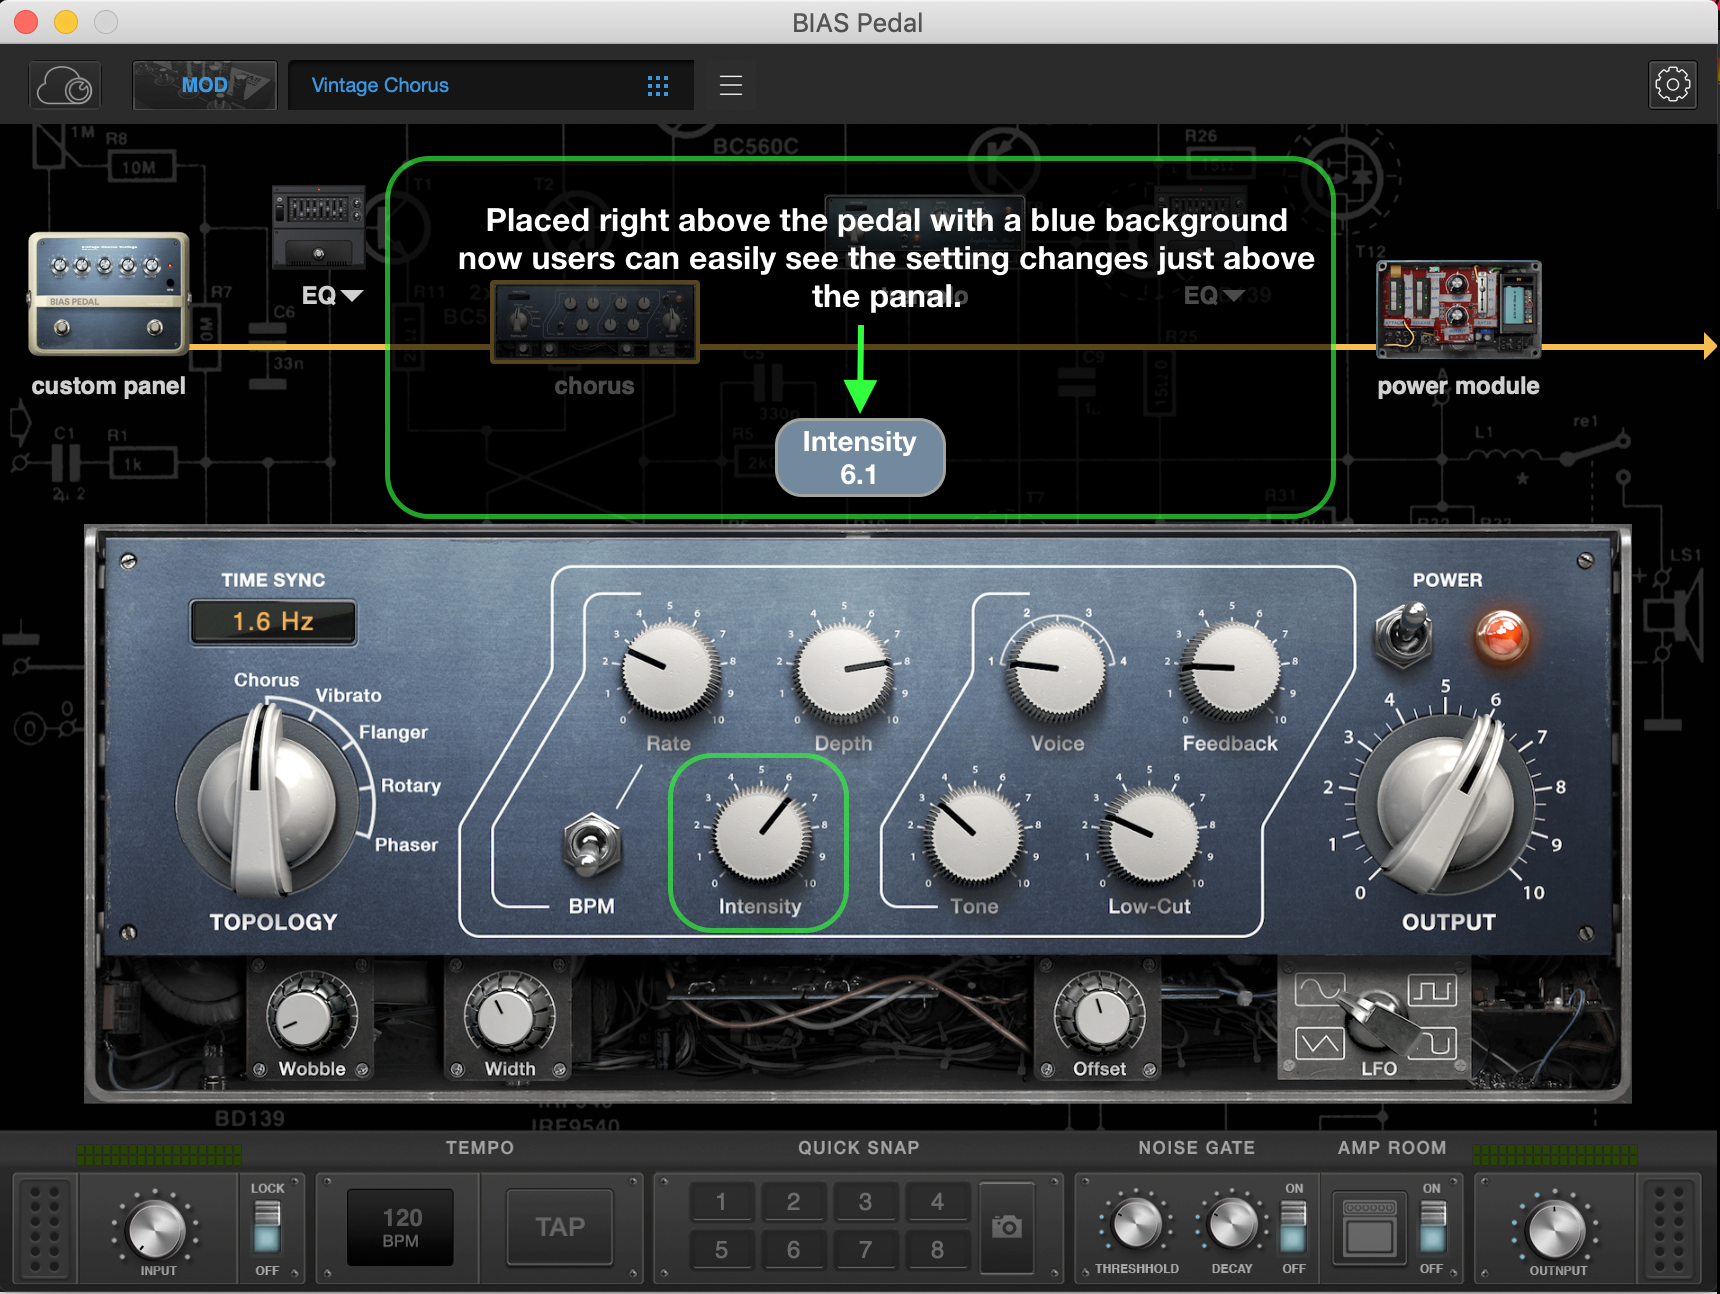Click the Intensity knob
This screenshot has height=1294, width=1720.
coord(762,834)
